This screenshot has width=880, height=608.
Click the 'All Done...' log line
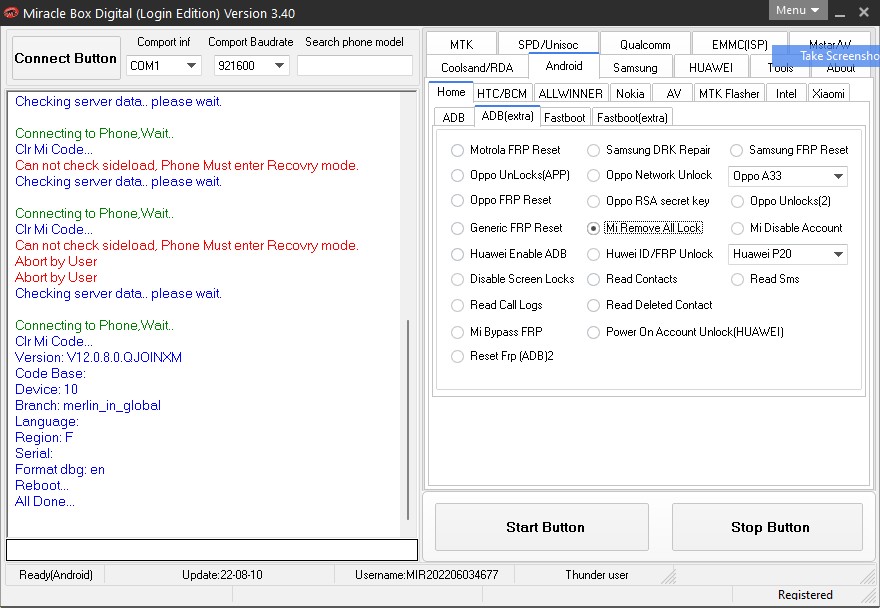pos(44,501)
